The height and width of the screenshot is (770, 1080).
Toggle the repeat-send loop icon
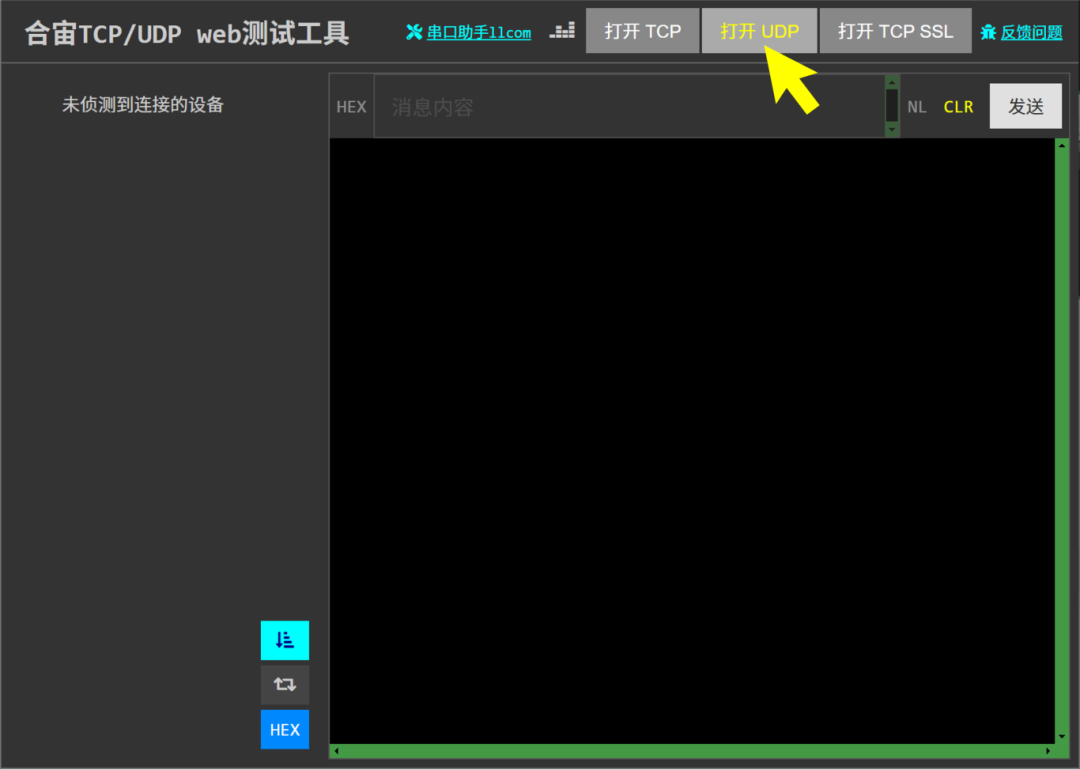coord(285,684)
